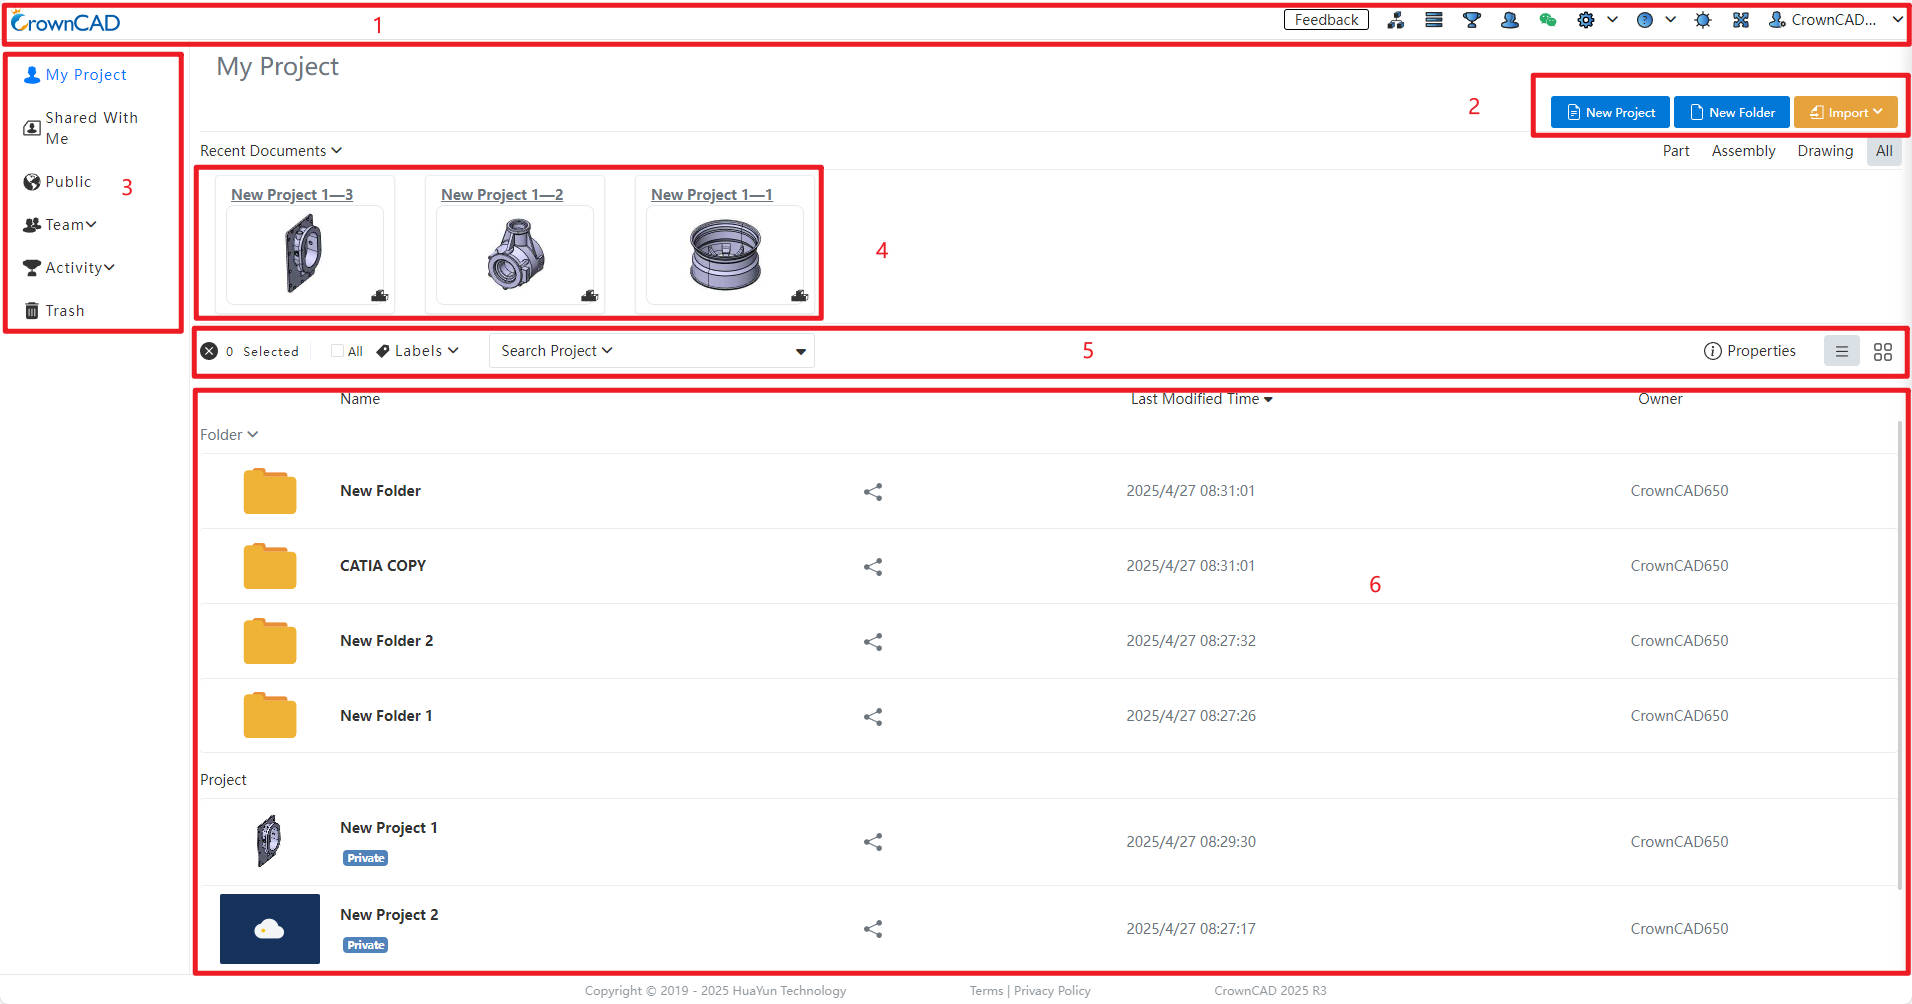Viewport: 1912px width, 1004px height.
Task: Open the Terms link in footer
Action: point(986,991)
